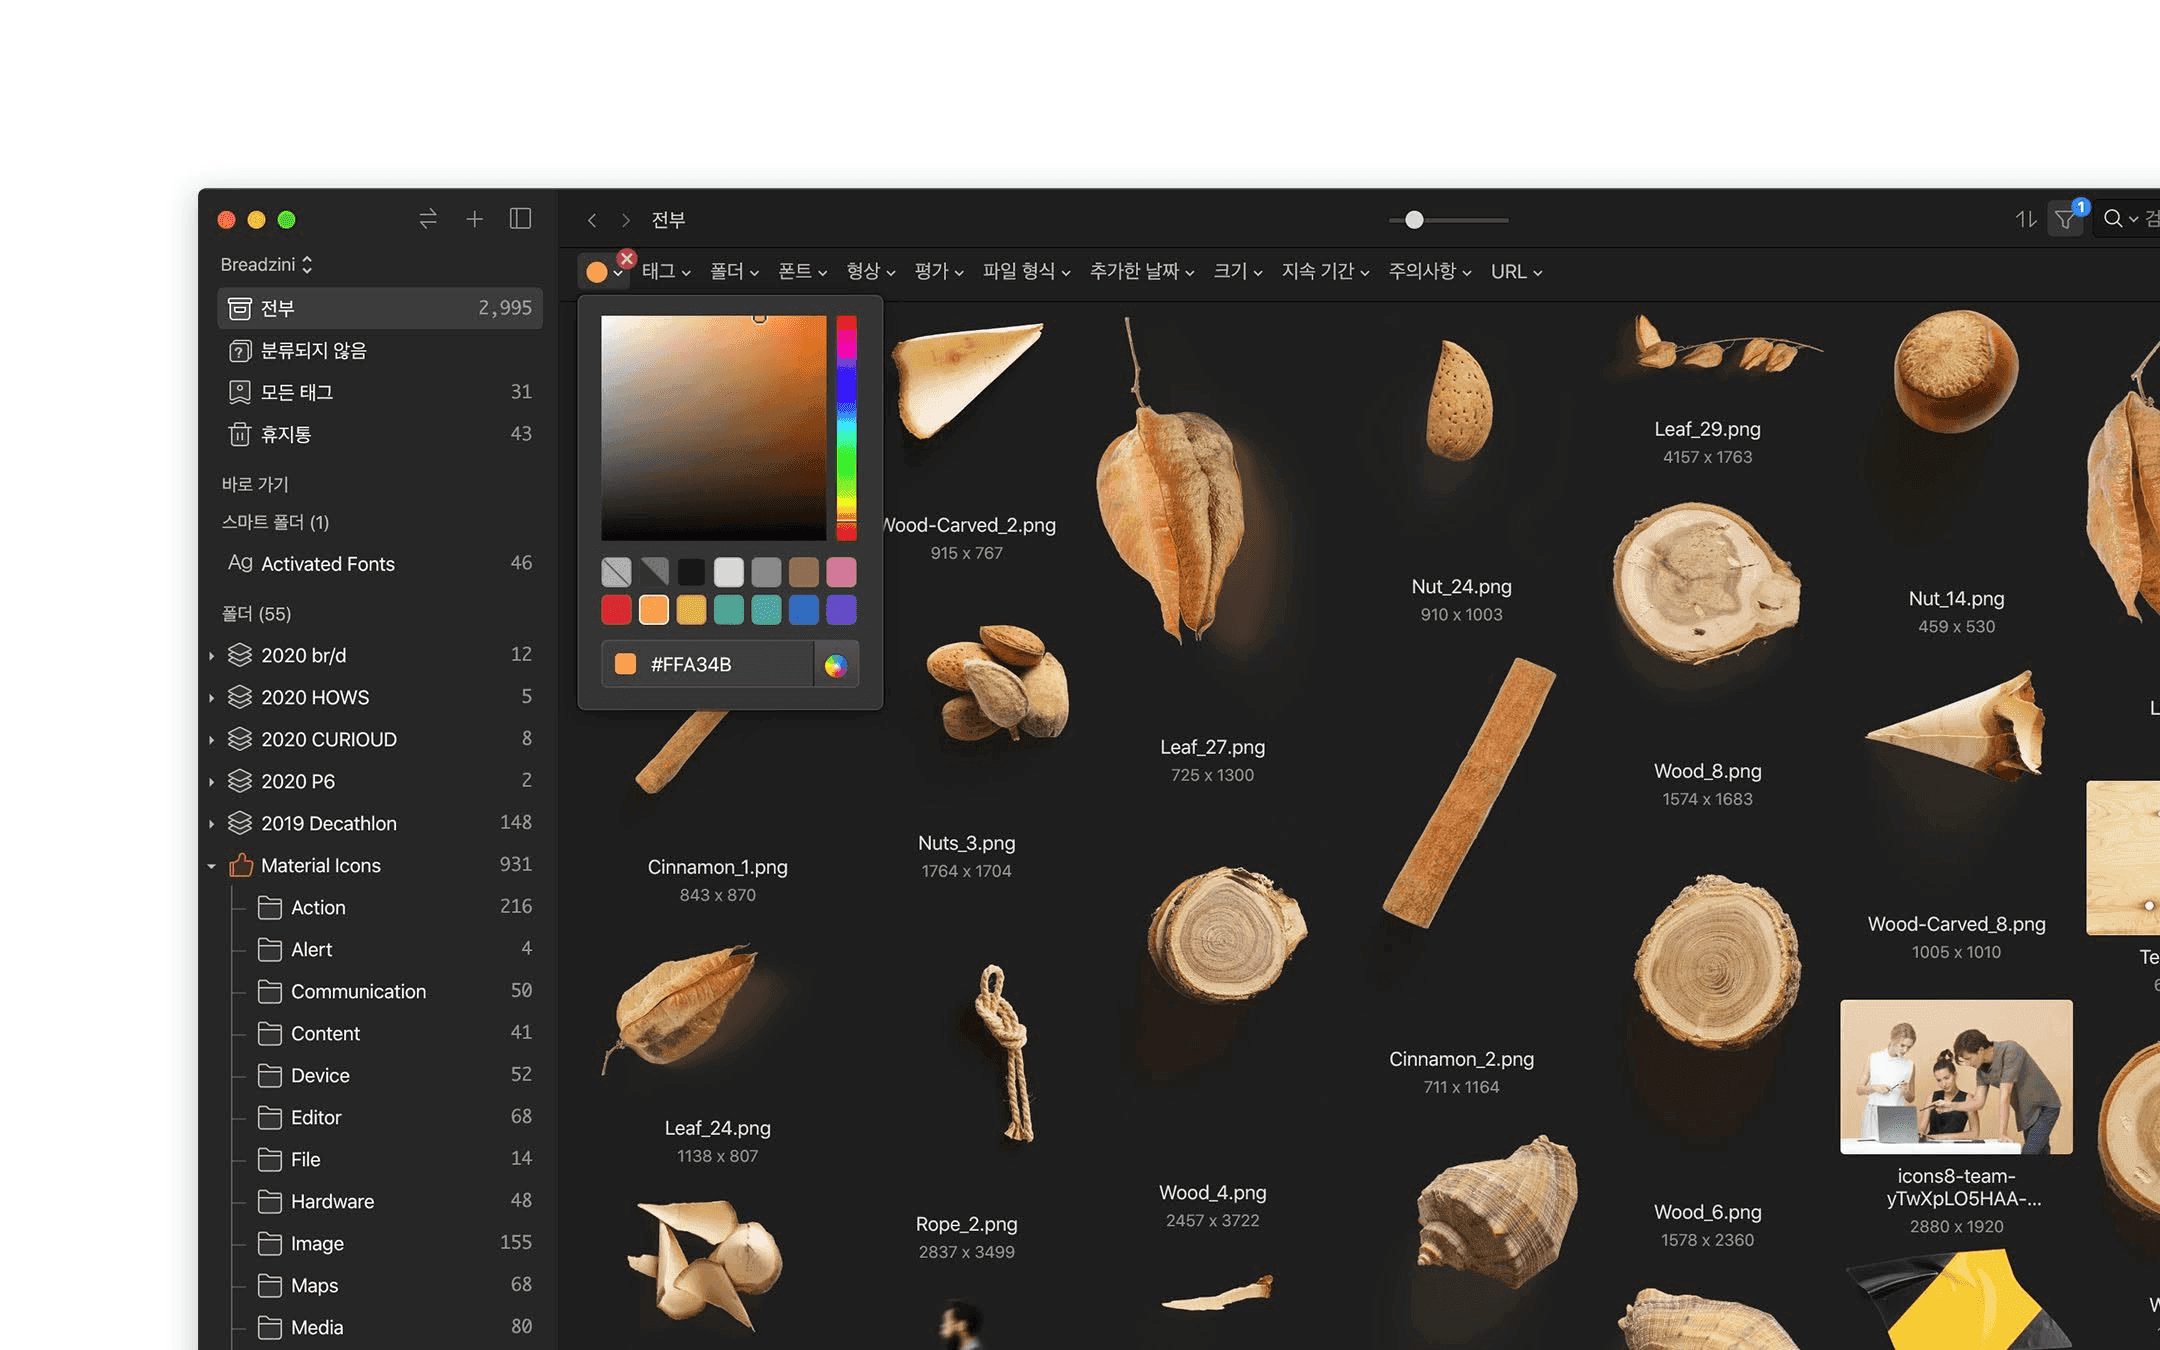Open the URL filter dropdown

tap(1516, 271)
